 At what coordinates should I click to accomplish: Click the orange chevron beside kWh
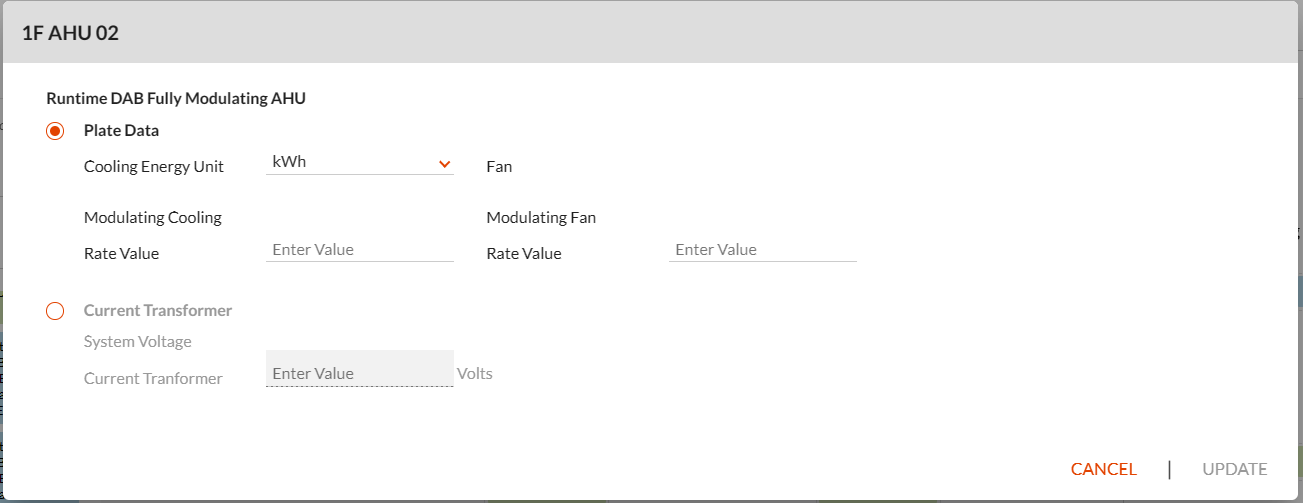click(x=445, y=163)
